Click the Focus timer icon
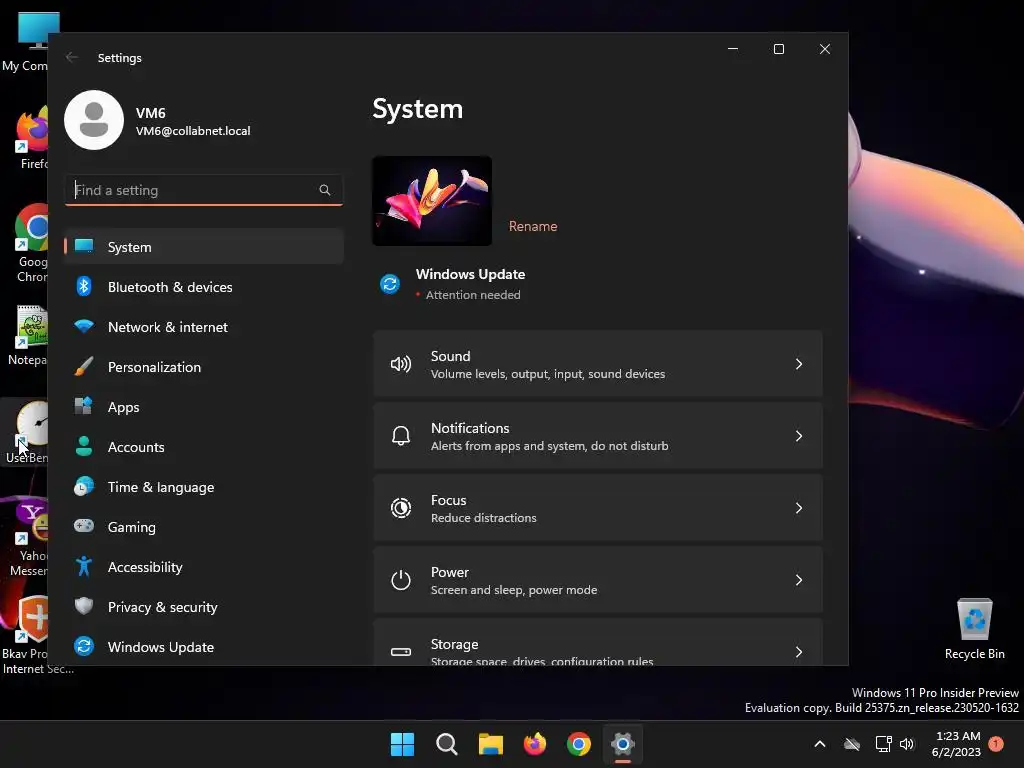 point(401,507)
